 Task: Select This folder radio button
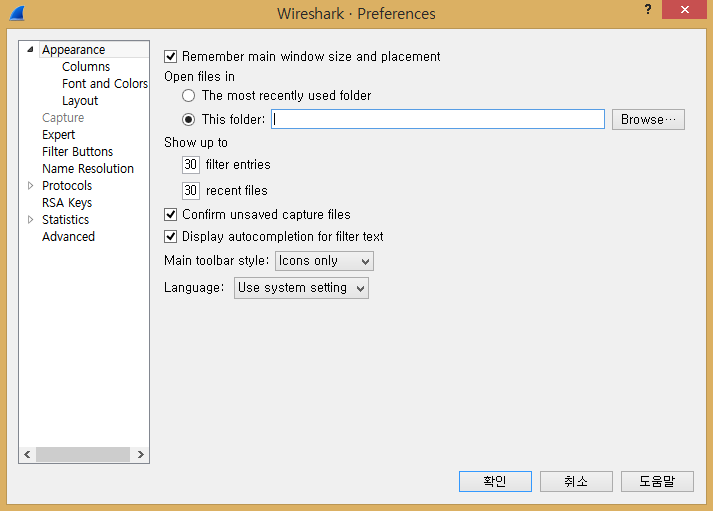point(189,120)
